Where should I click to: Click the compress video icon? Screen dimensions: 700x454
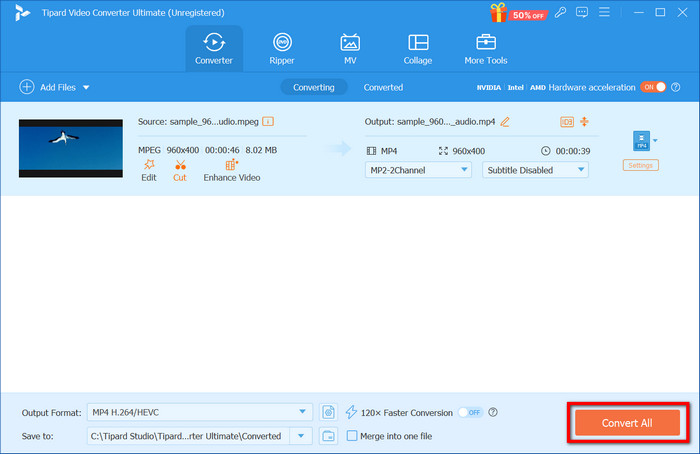coord(584,121)
